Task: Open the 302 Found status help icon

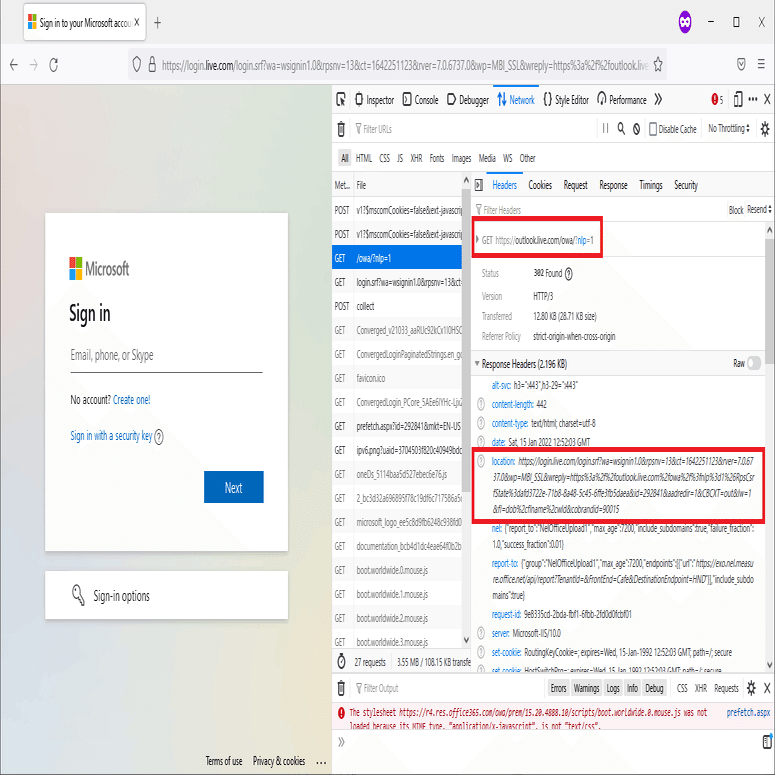Action: click(568, 274)
